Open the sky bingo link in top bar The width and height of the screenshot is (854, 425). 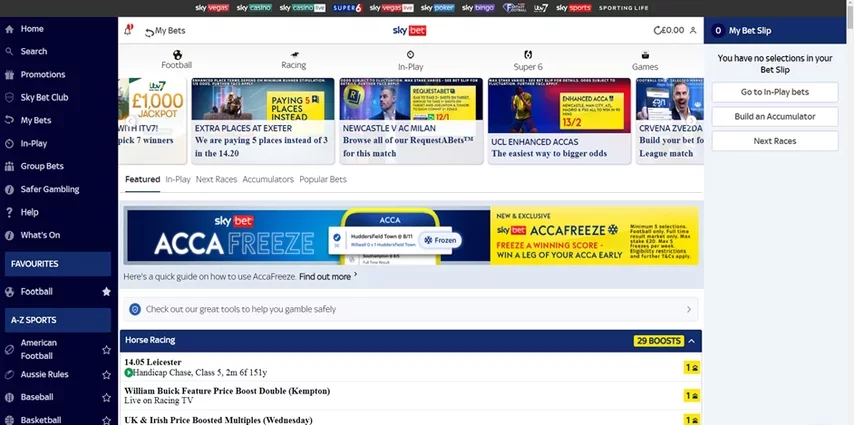tap(478, 8)
